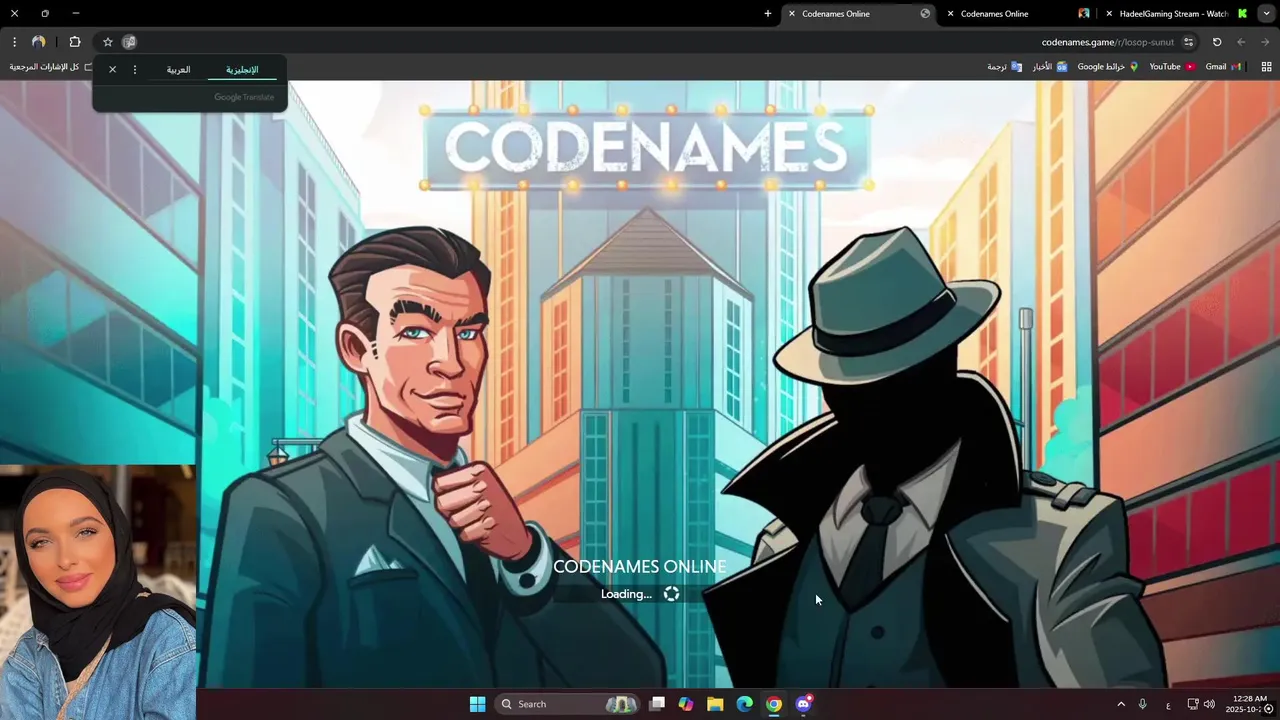Reload the current page
The image size is (1280, 720).
point(1217,42)
